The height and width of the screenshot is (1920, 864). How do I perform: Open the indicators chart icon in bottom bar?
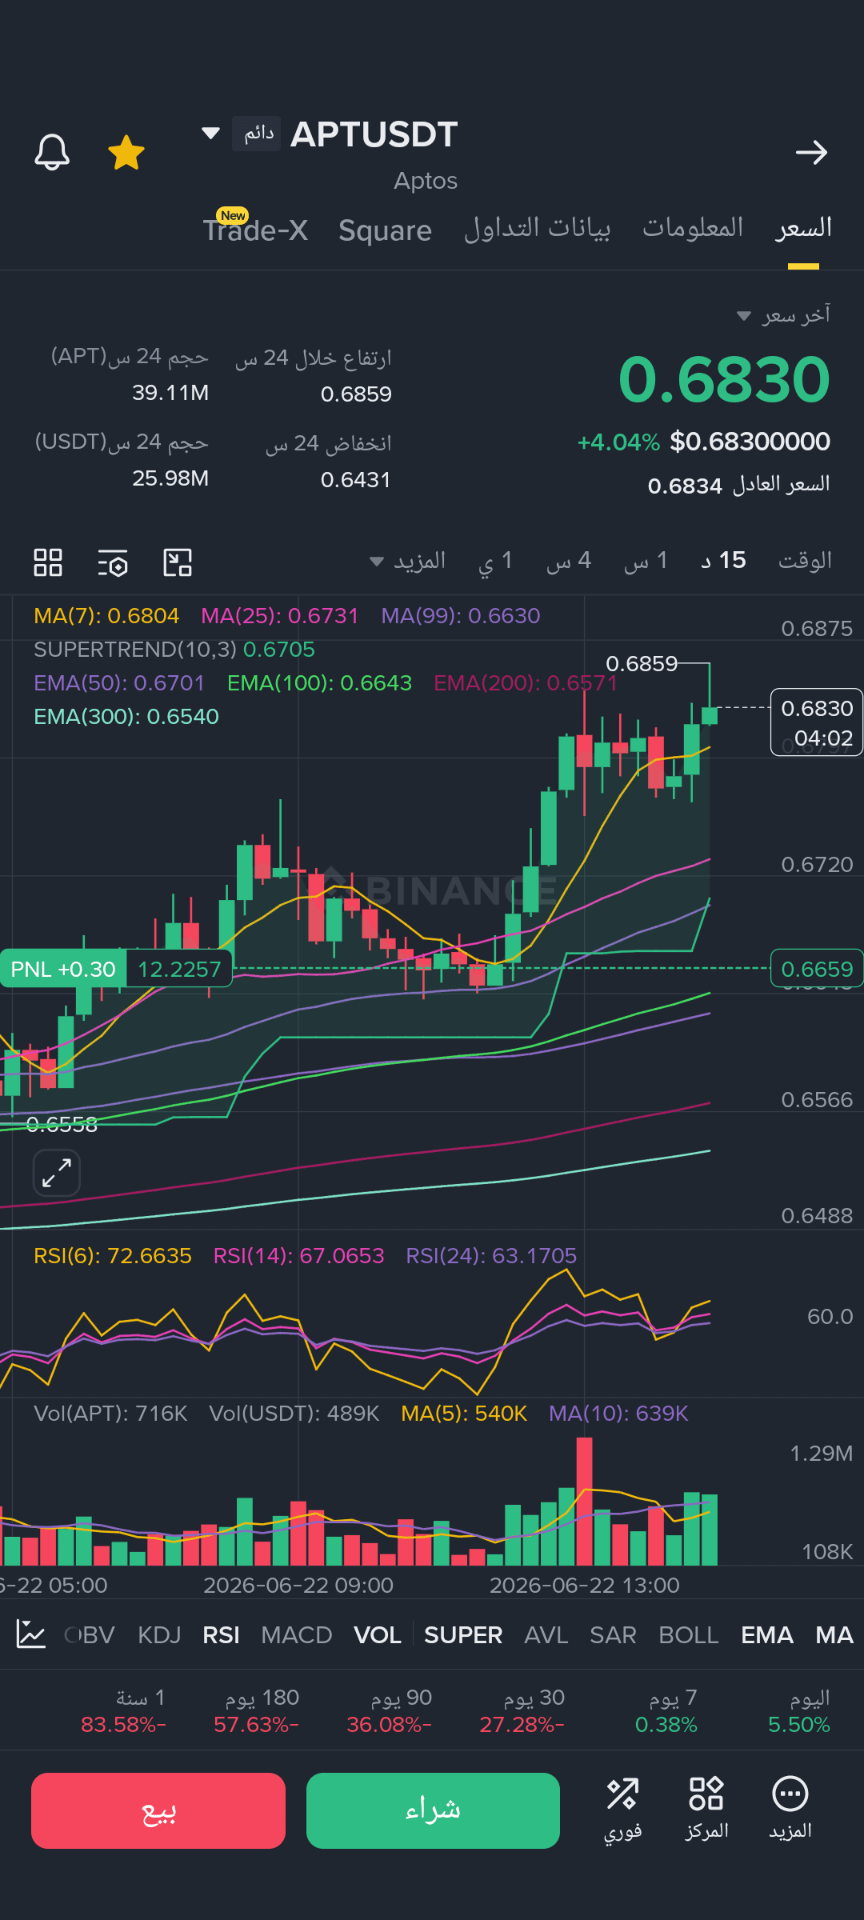31,1634
